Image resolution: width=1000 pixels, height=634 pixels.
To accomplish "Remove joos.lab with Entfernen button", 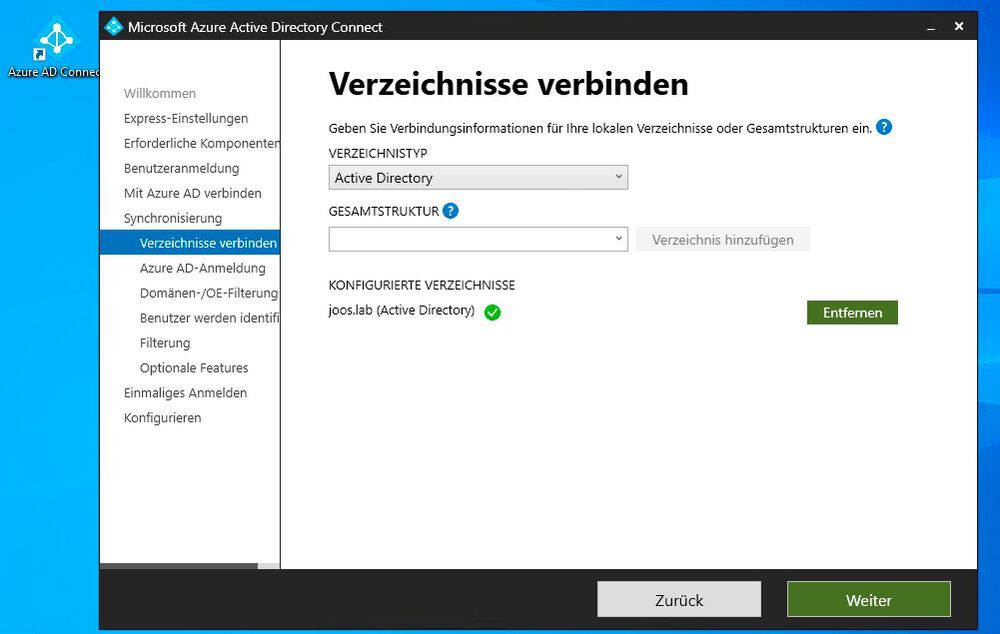I will tap(852, 313).
